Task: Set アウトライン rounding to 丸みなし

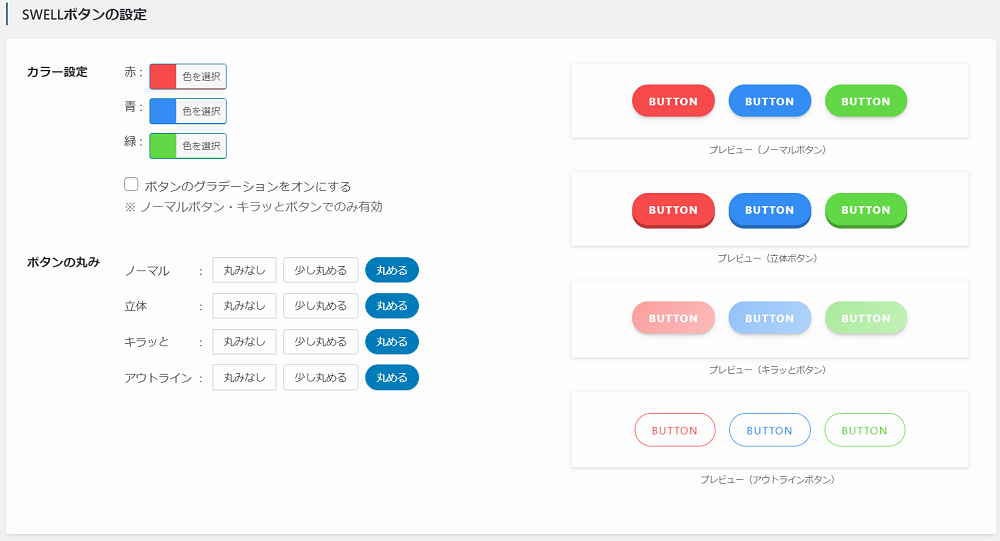Action: (244, 377)
